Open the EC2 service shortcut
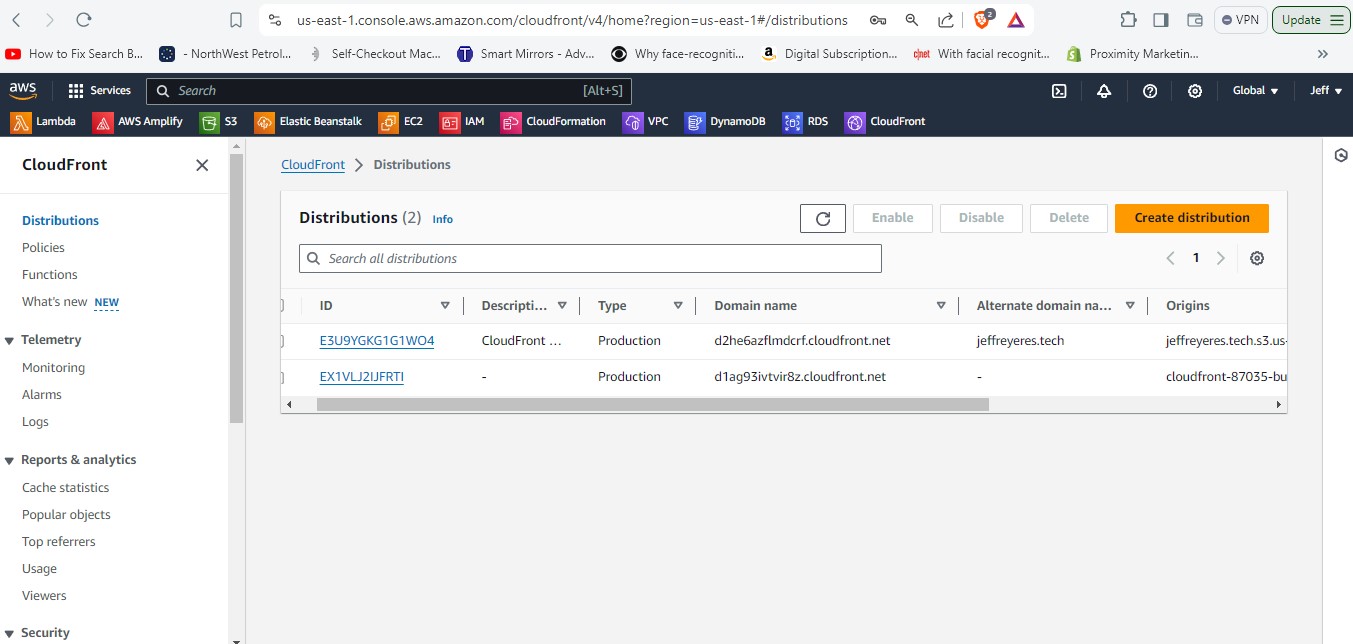The image size is (1353, 644). (x=401, y=122)
